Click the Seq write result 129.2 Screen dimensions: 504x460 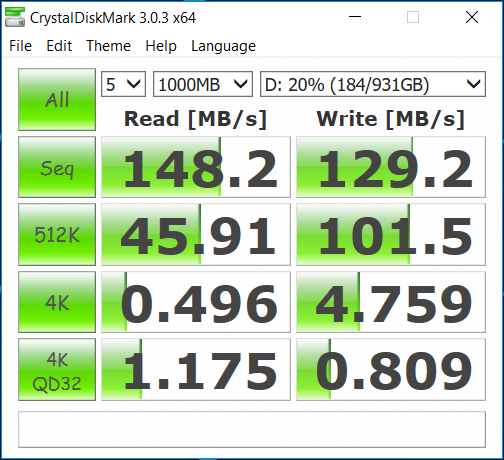[x=391, y=167]
